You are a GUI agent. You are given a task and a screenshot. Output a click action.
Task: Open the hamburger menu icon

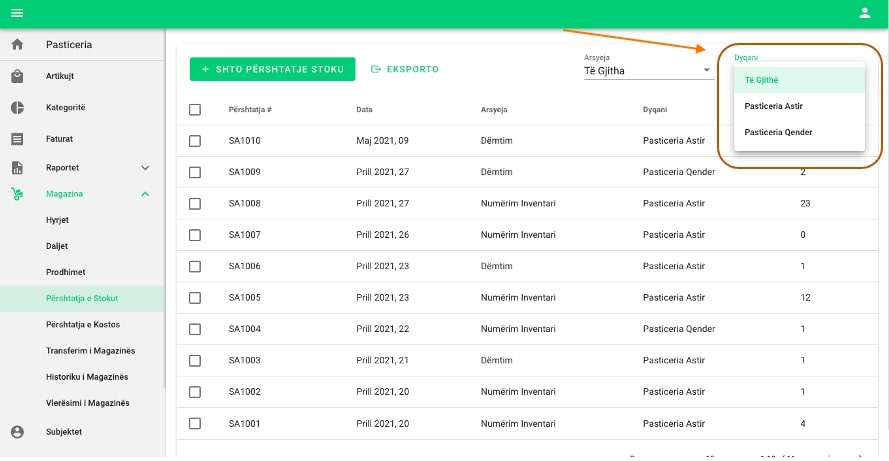pyautogui.click(x=17, y=13)
